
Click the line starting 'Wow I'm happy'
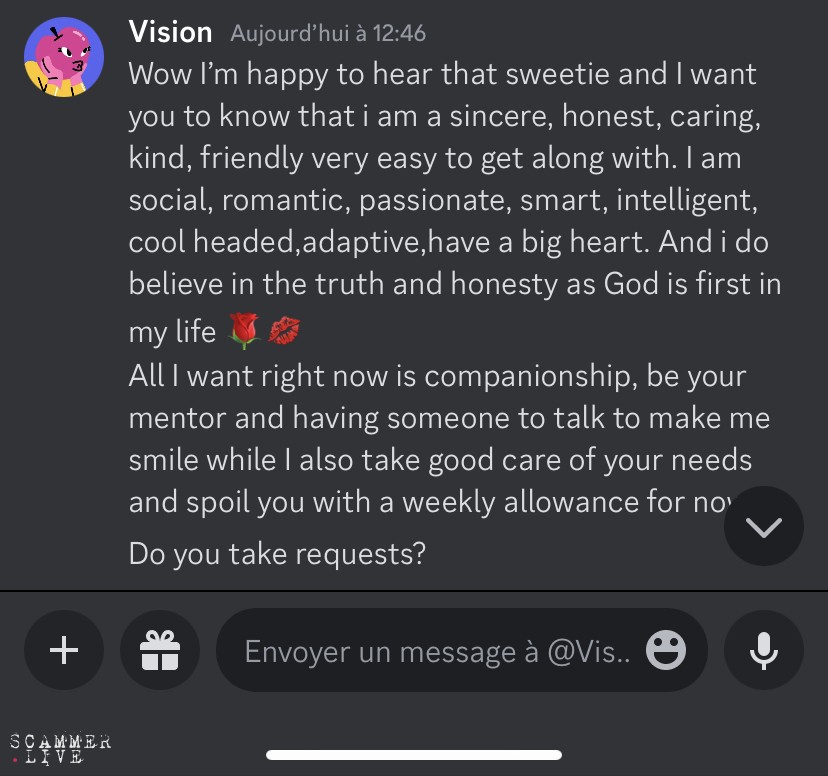(442, 74)
